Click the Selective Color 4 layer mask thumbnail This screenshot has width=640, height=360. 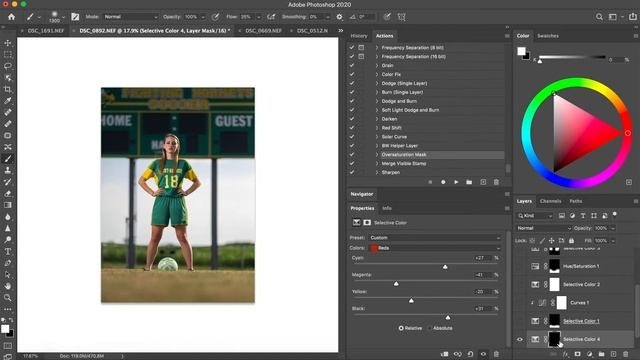[554, 339]
